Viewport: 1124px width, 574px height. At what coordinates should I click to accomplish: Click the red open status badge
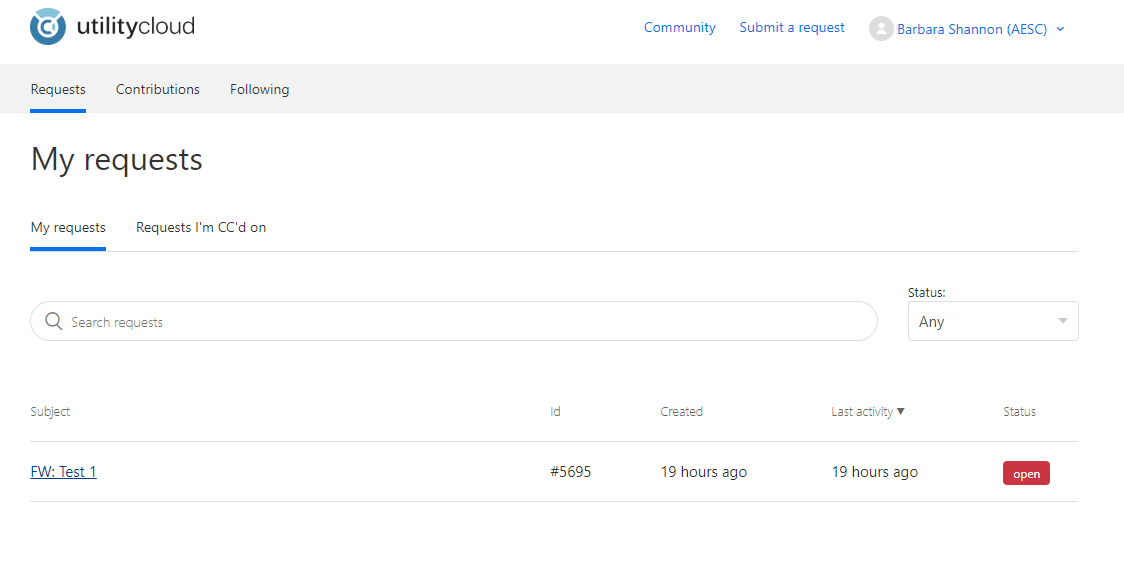coord(1026,474)
